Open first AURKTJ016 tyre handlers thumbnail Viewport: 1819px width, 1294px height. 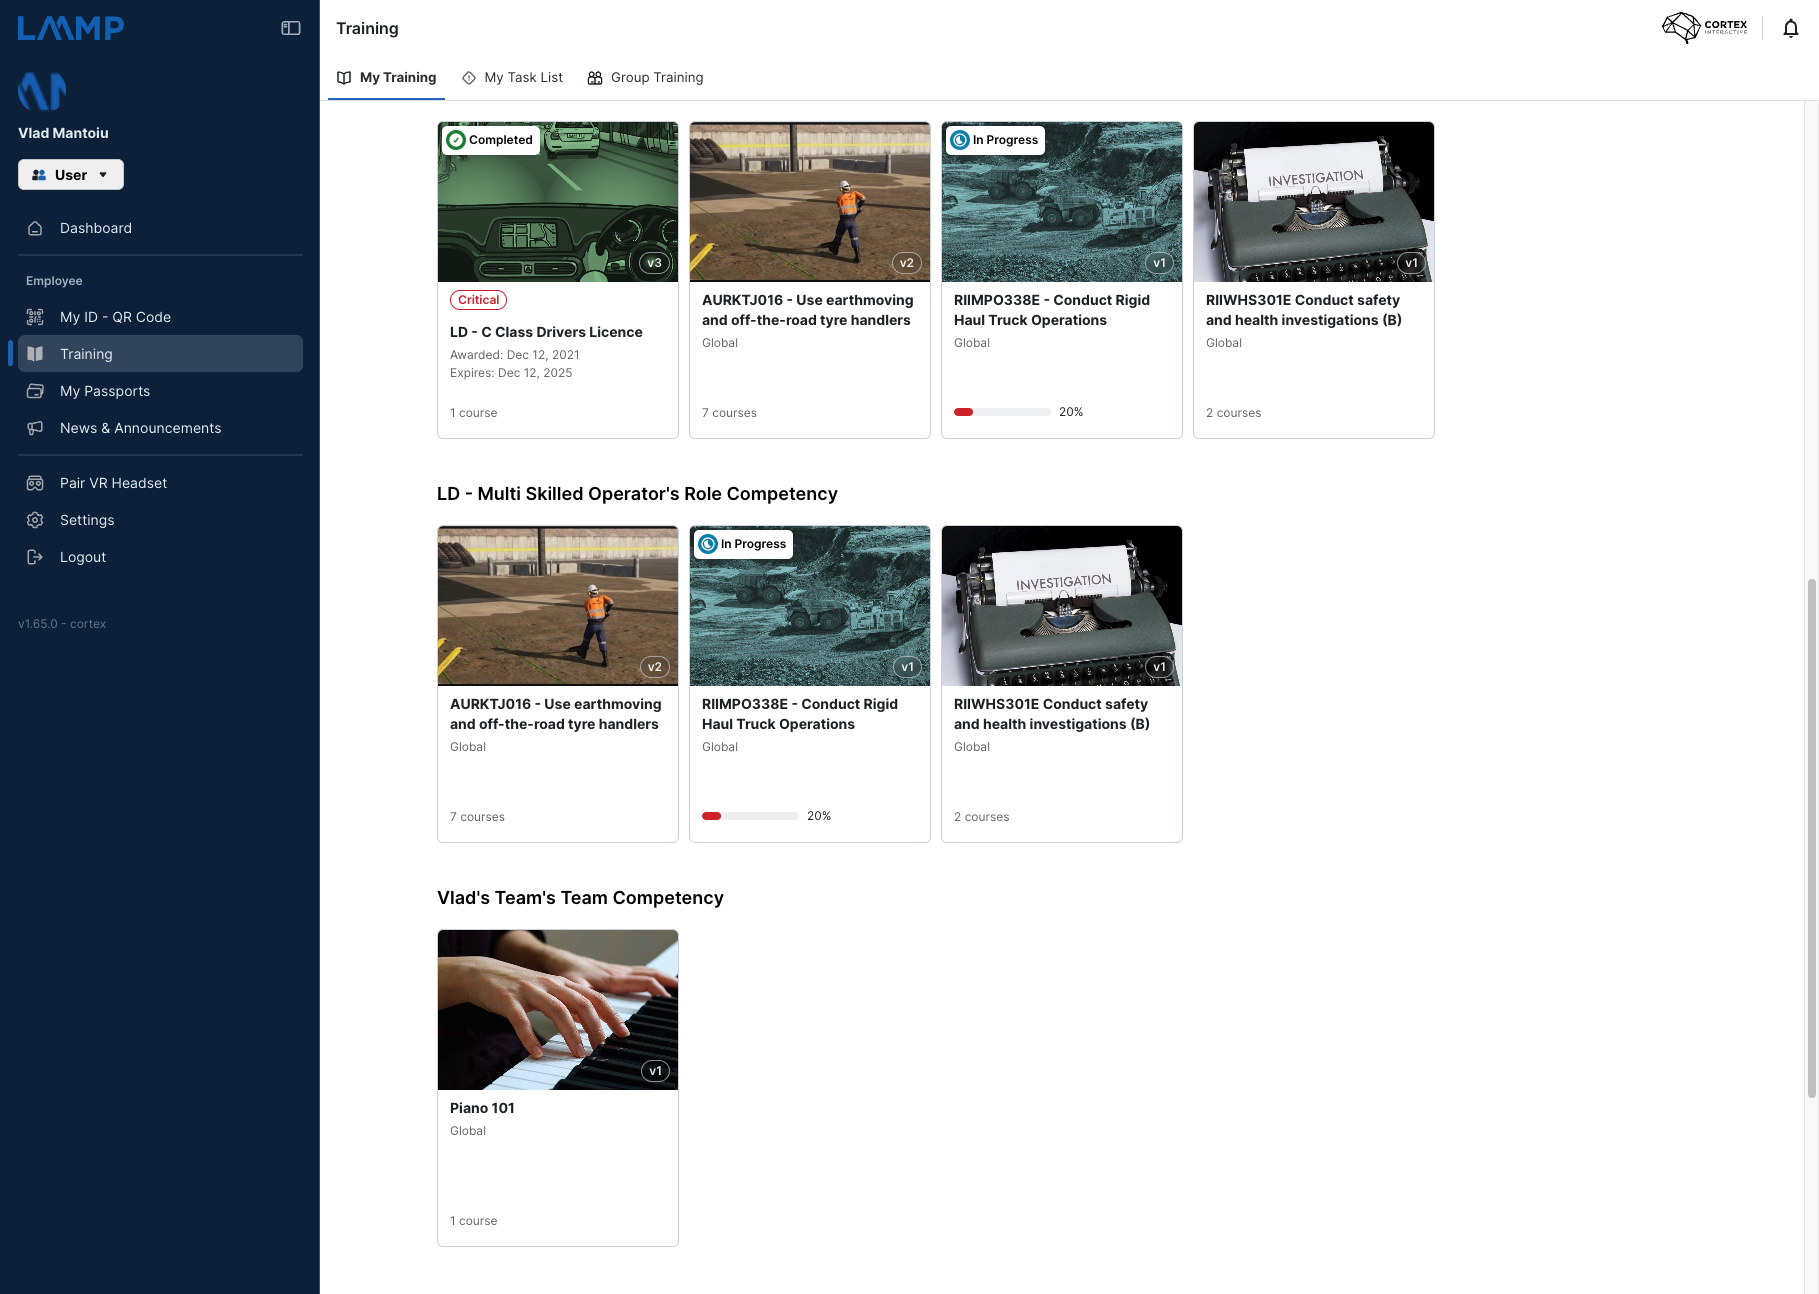pos(810,202)
